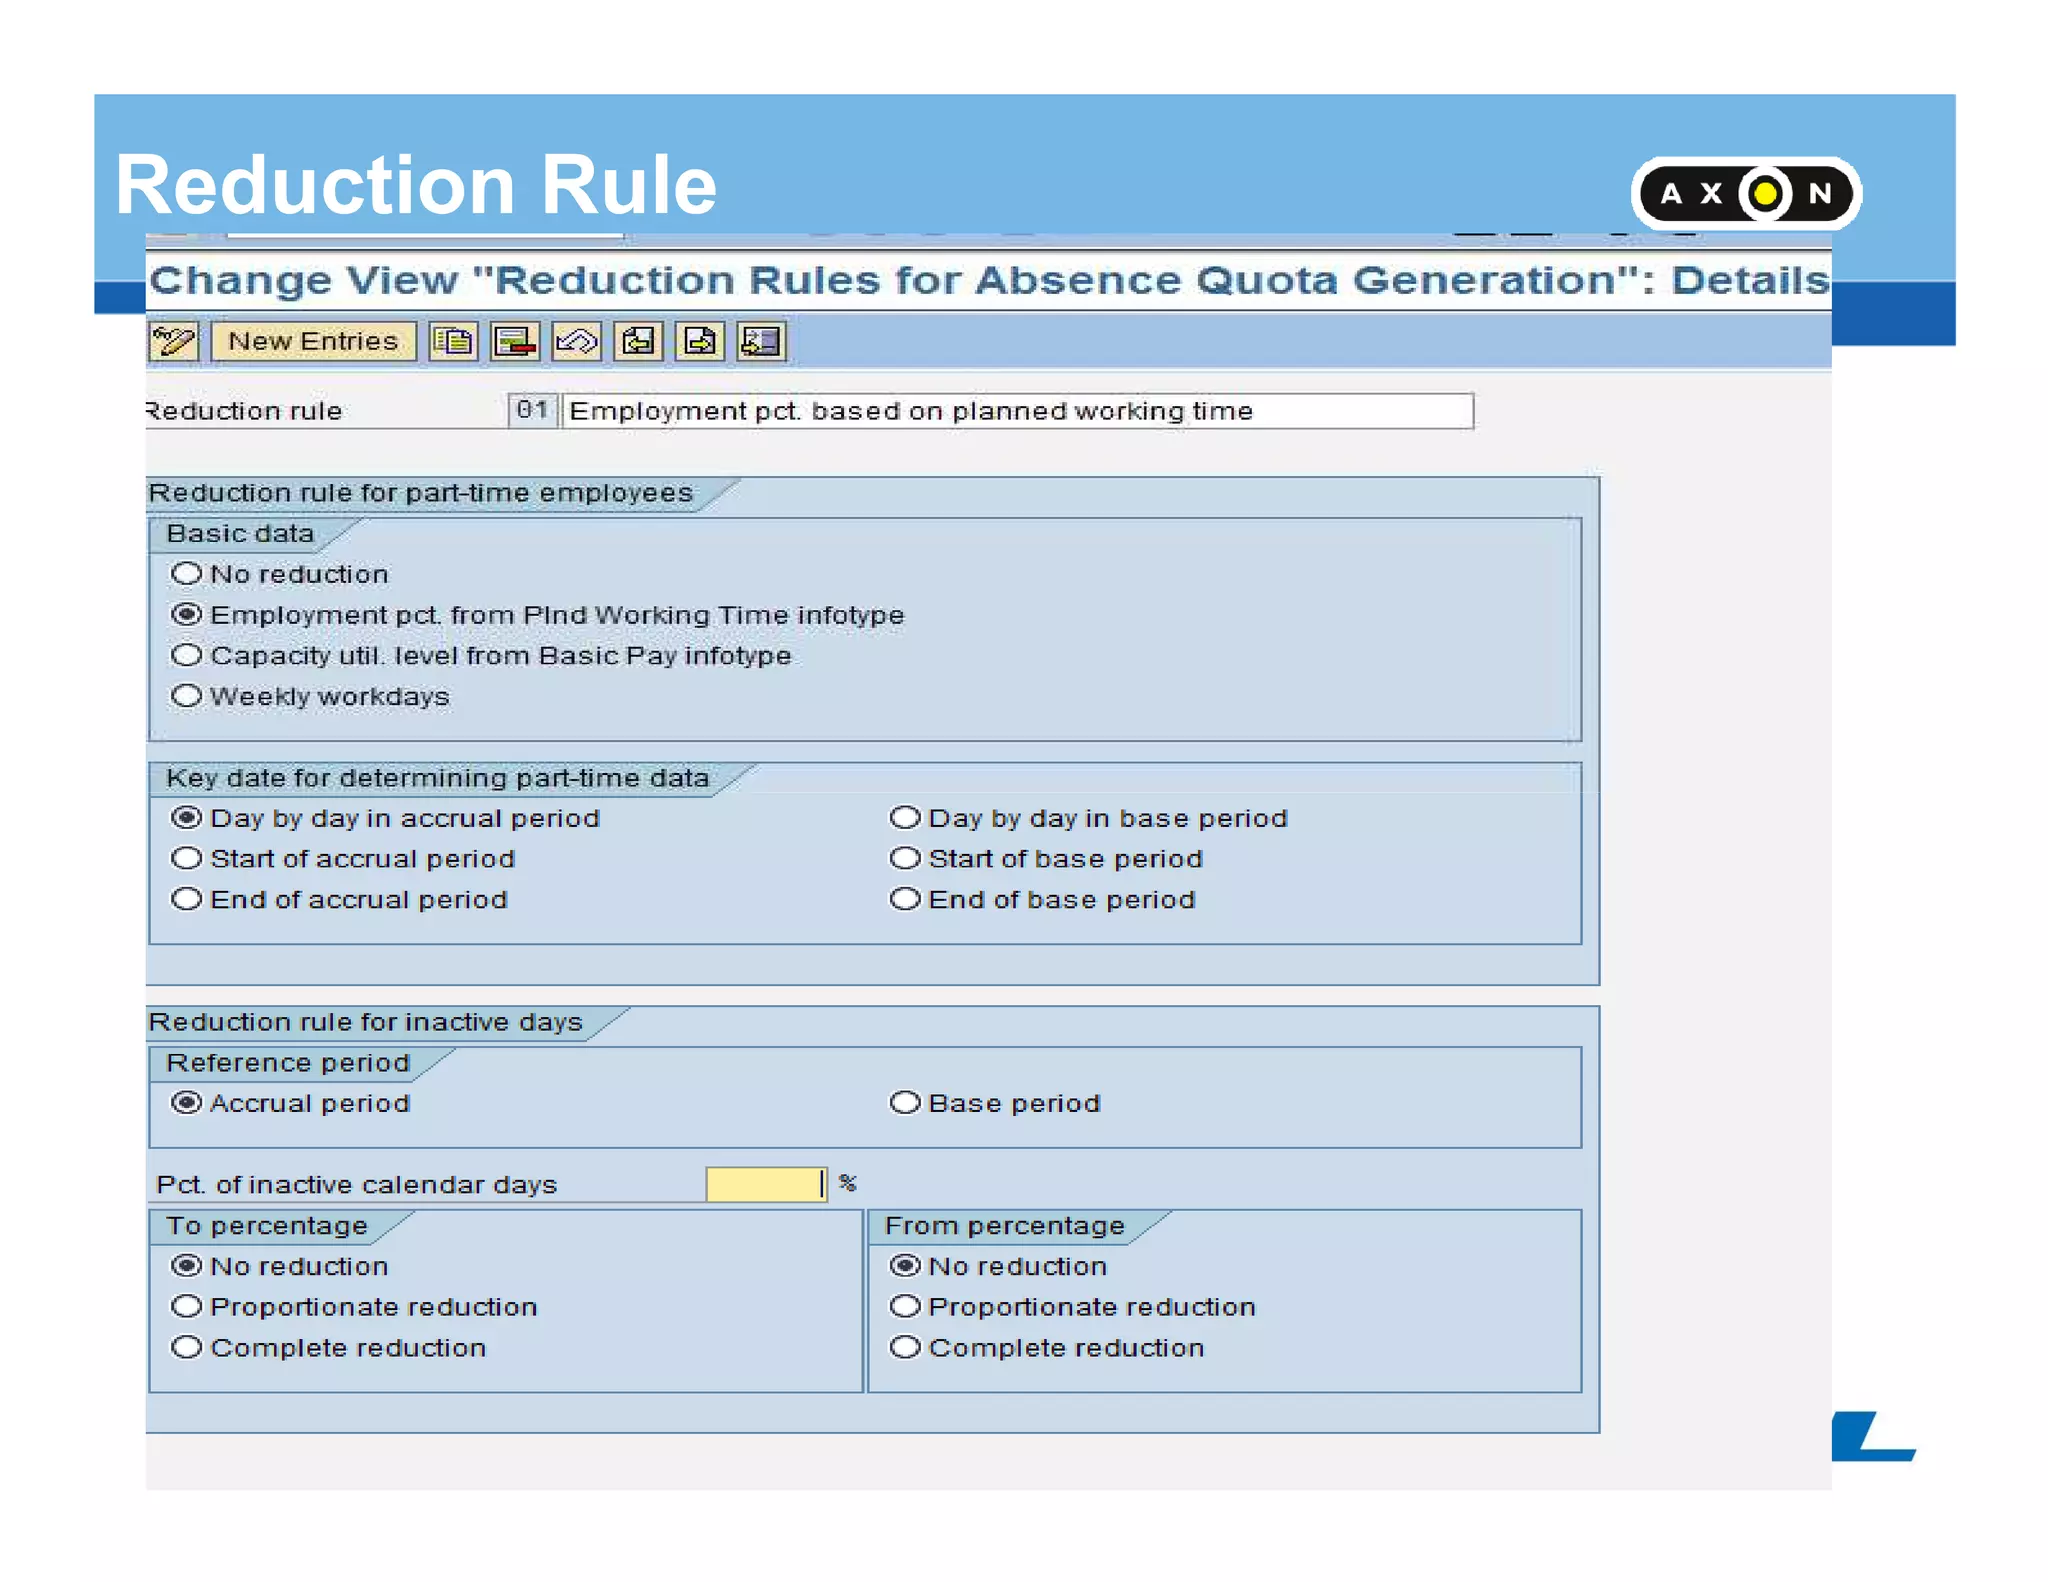Click the Display/Change pencil icon

[173, 341]
